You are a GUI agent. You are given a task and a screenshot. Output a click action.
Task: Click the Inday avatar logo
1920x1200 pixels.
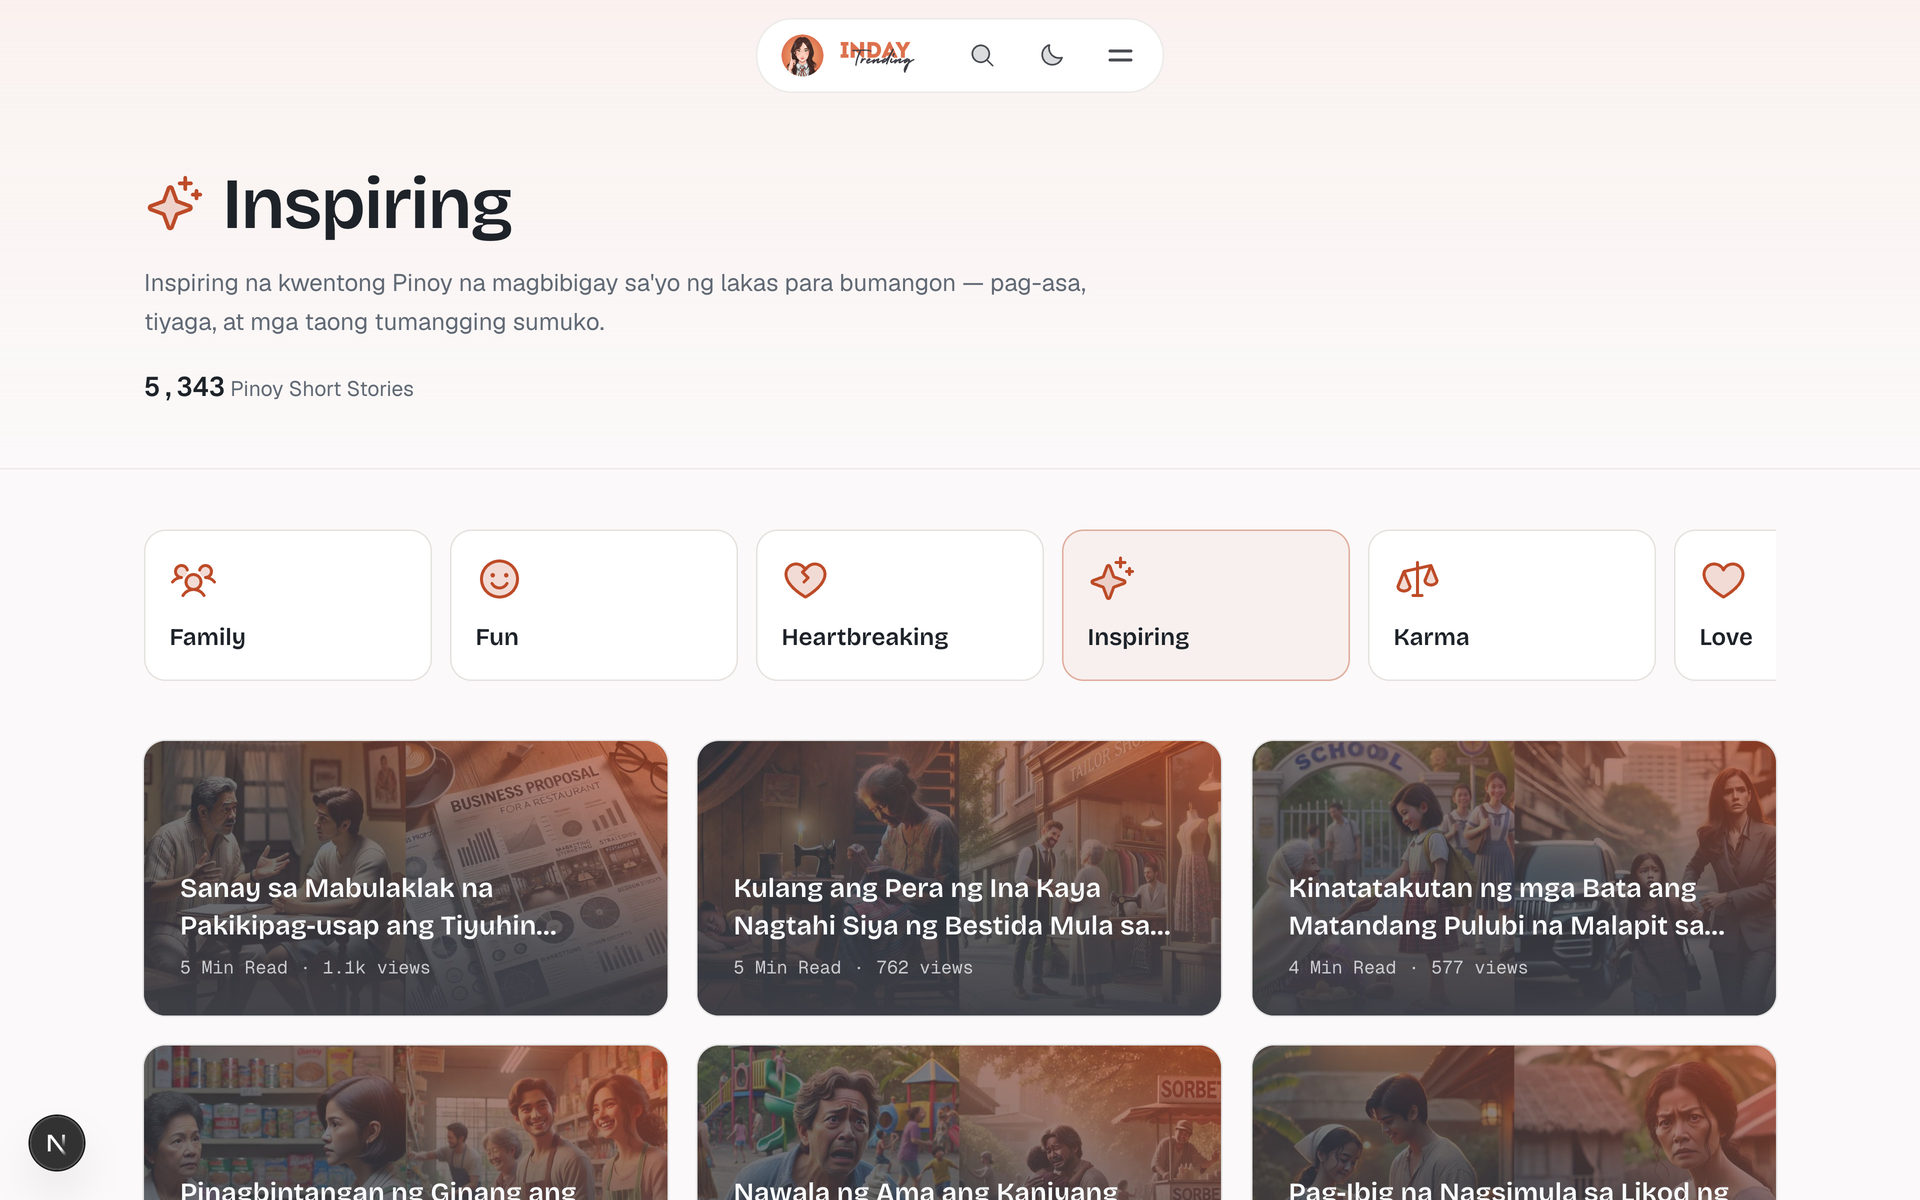tap(802, 56)
